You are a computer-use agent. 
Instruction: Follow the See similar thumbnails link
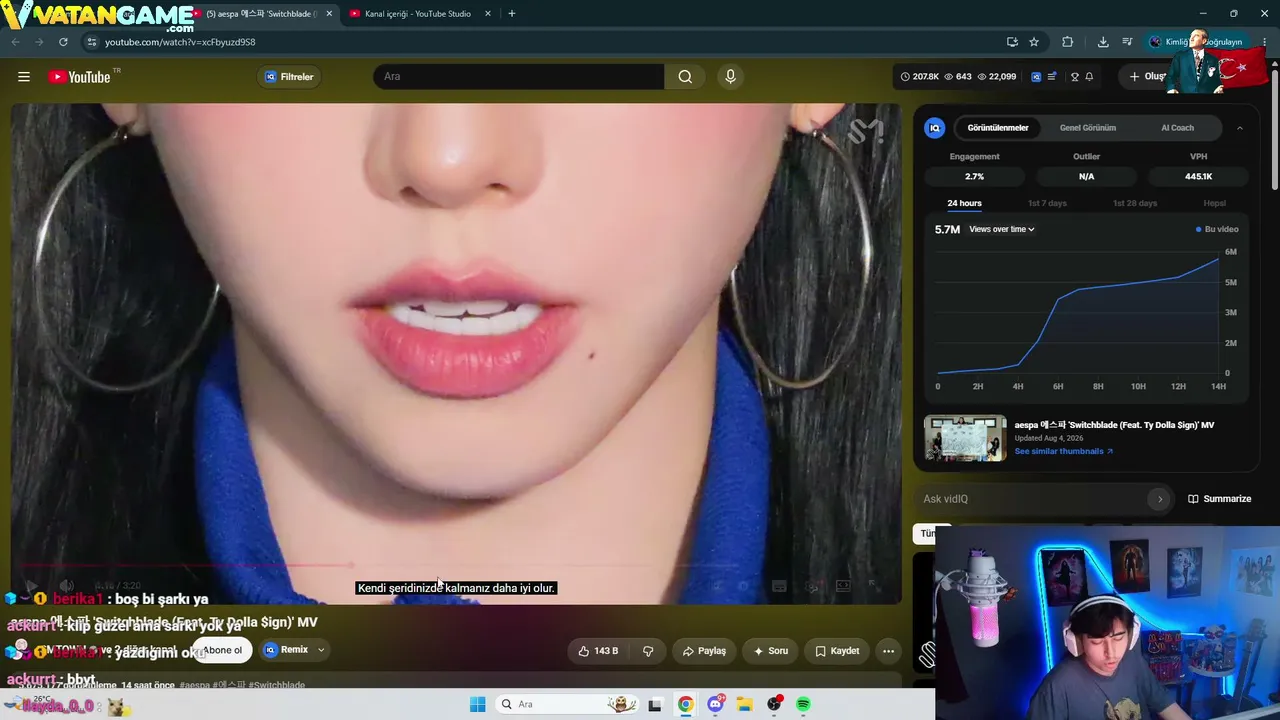1063,451
